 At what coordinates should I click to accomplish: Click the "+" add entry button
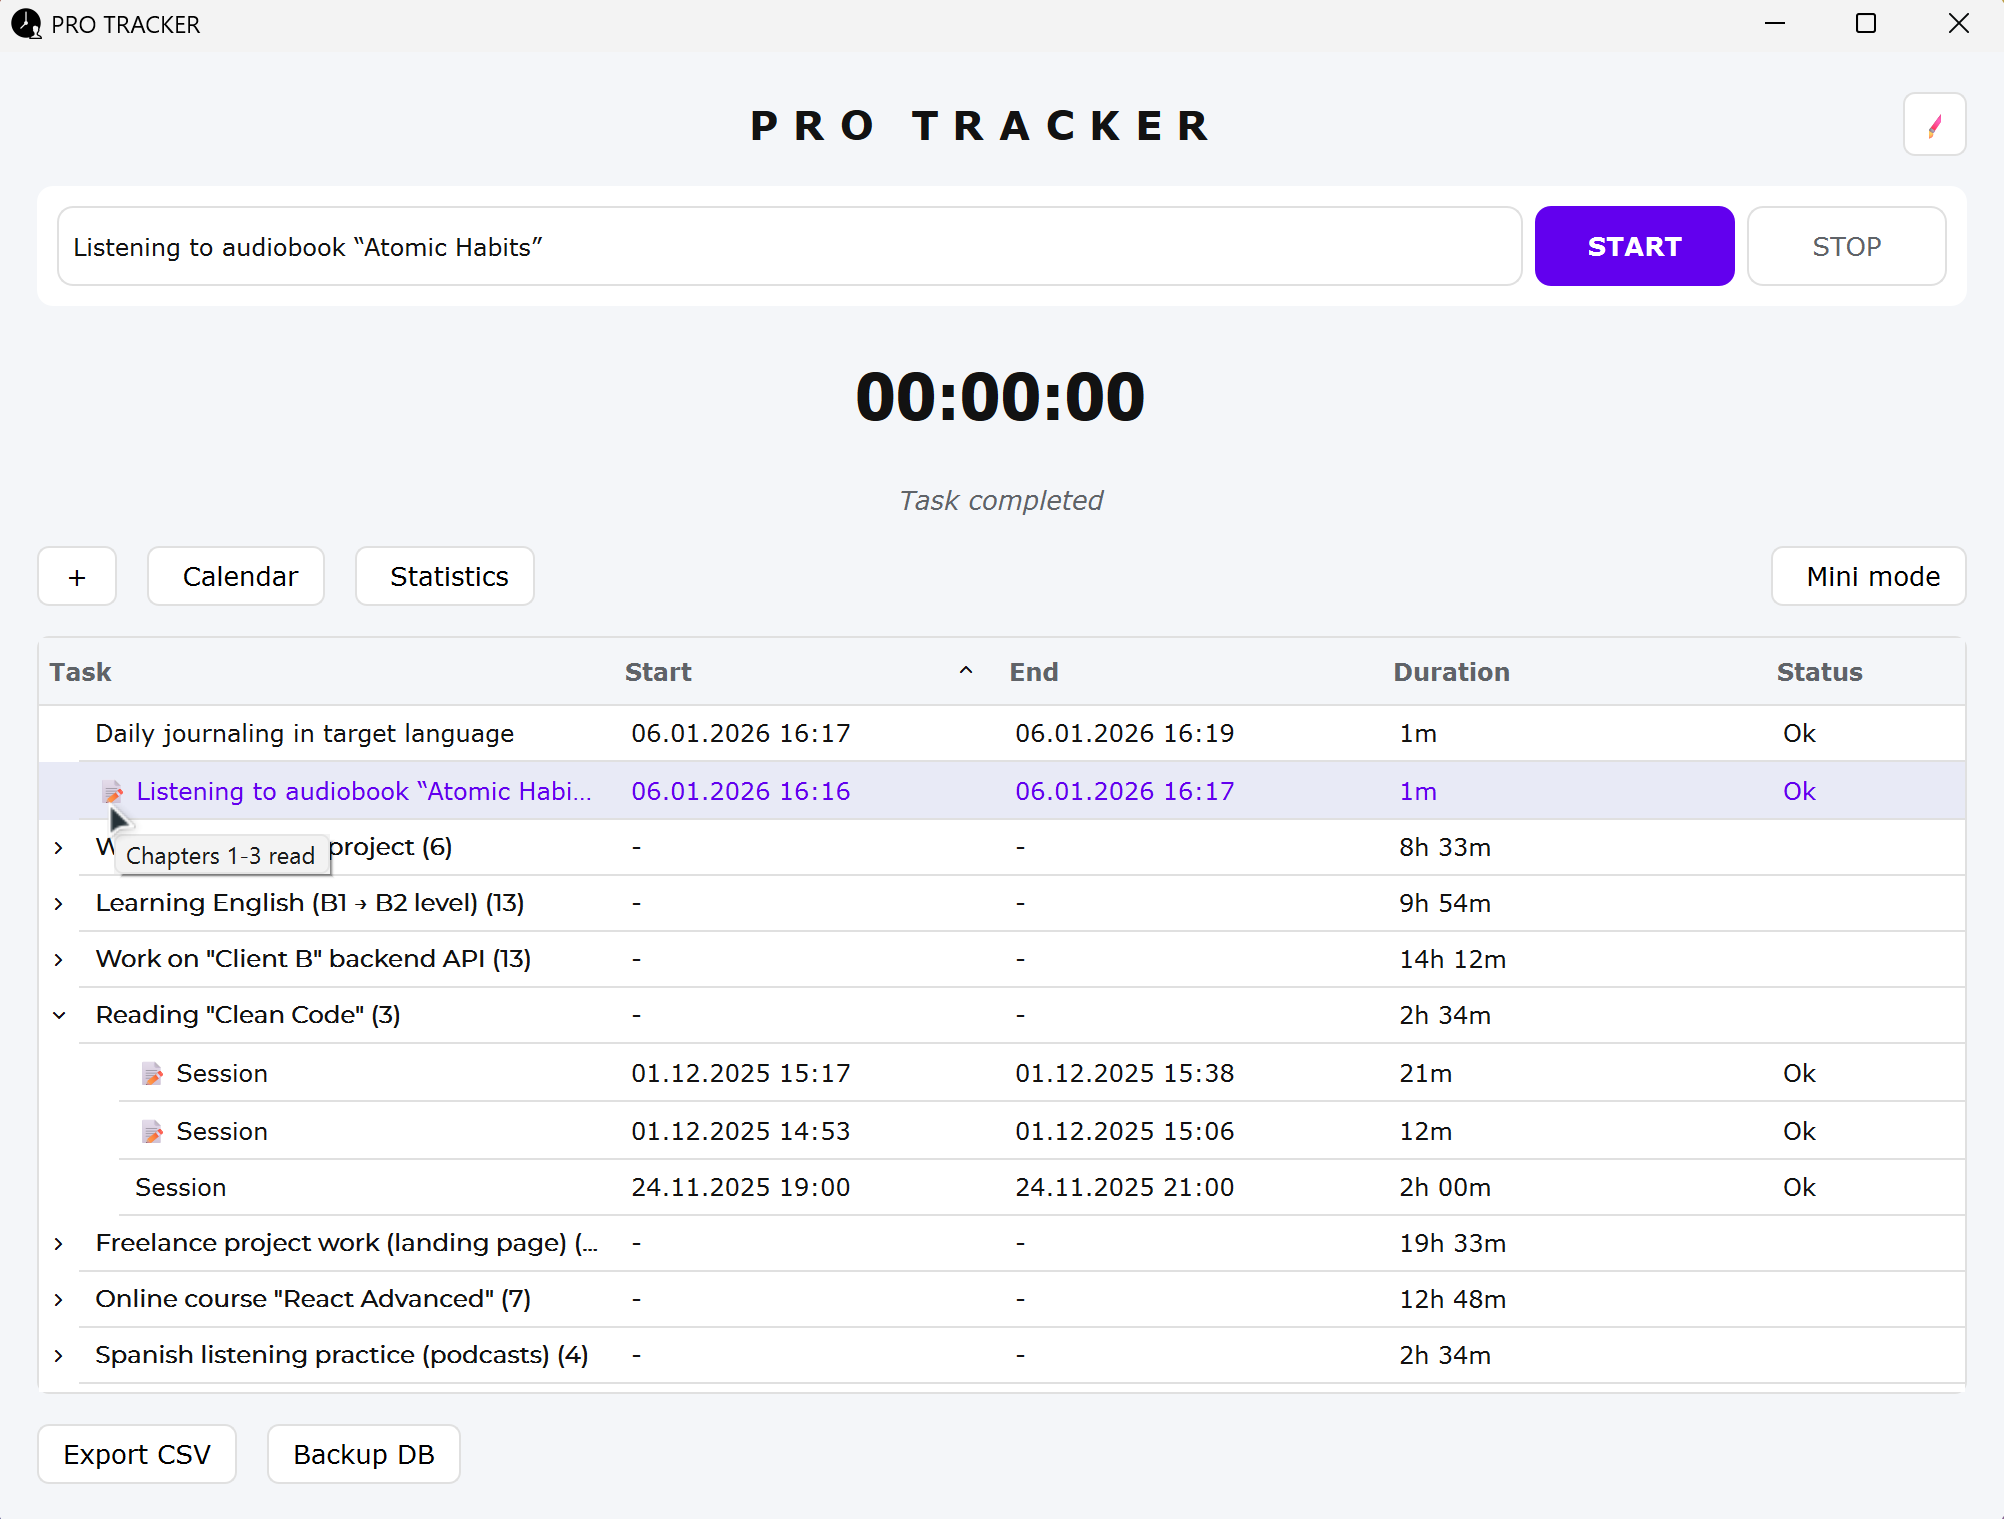pyautogui.click(x=76, y=576)
